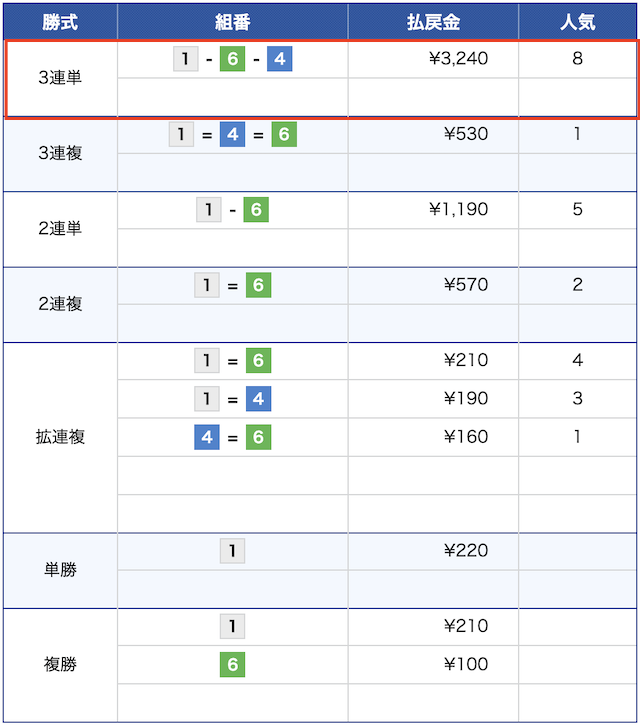Screen dimensions: 640x726
Task: Click blue 4 badge in the ¥190 row
Action: (258, 399)
